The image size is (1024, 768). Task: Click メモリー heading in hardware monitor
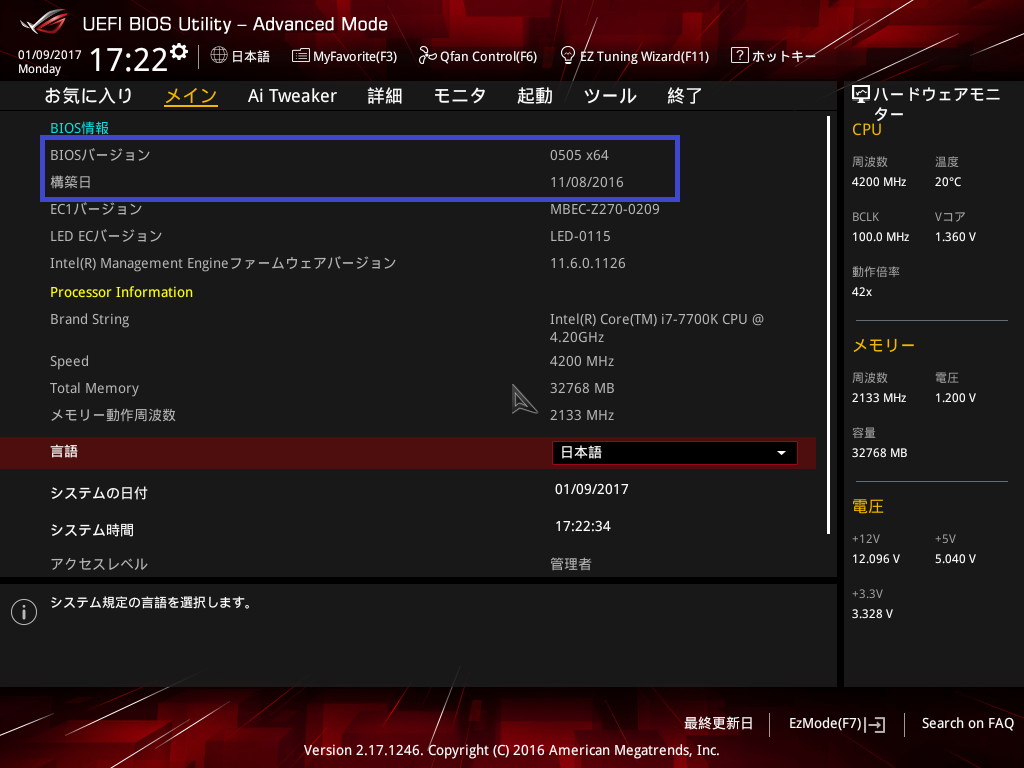[x=883, y=345]
